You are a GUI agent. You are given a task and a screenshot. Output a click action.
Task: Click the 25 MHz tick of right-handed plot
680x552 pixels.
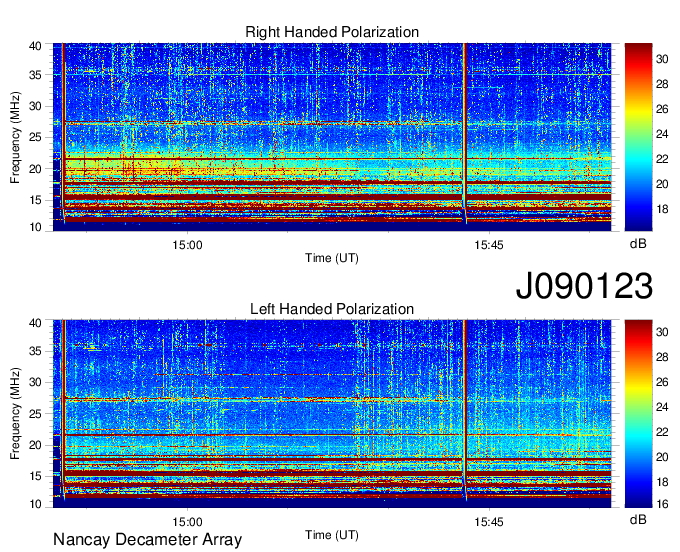pos(35,138)
